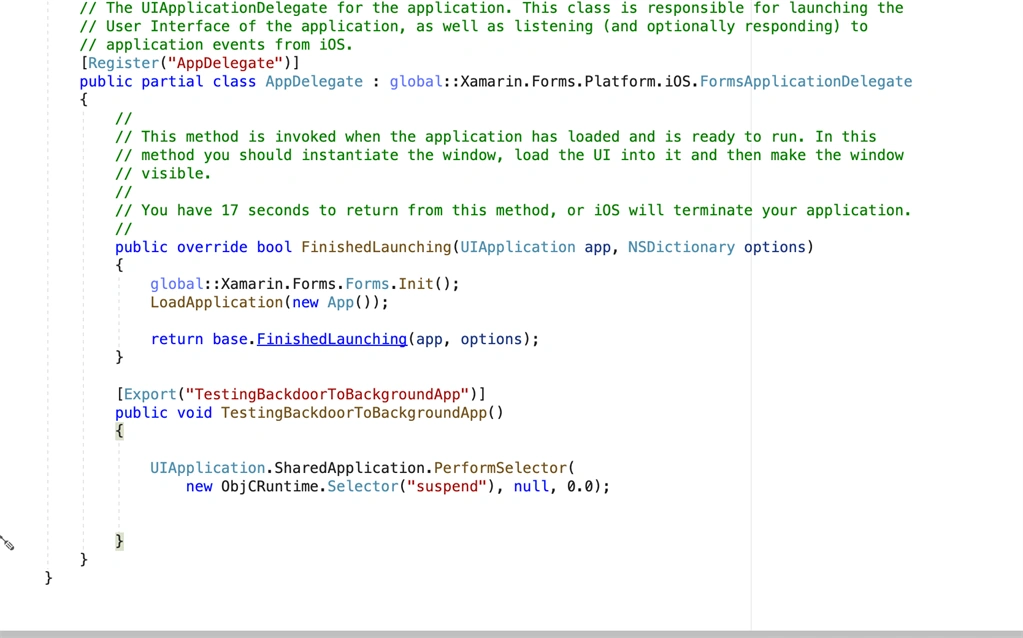This screenshot has width=1023, height=638.
Task: Click the override keyword
Action: (212, 247)
